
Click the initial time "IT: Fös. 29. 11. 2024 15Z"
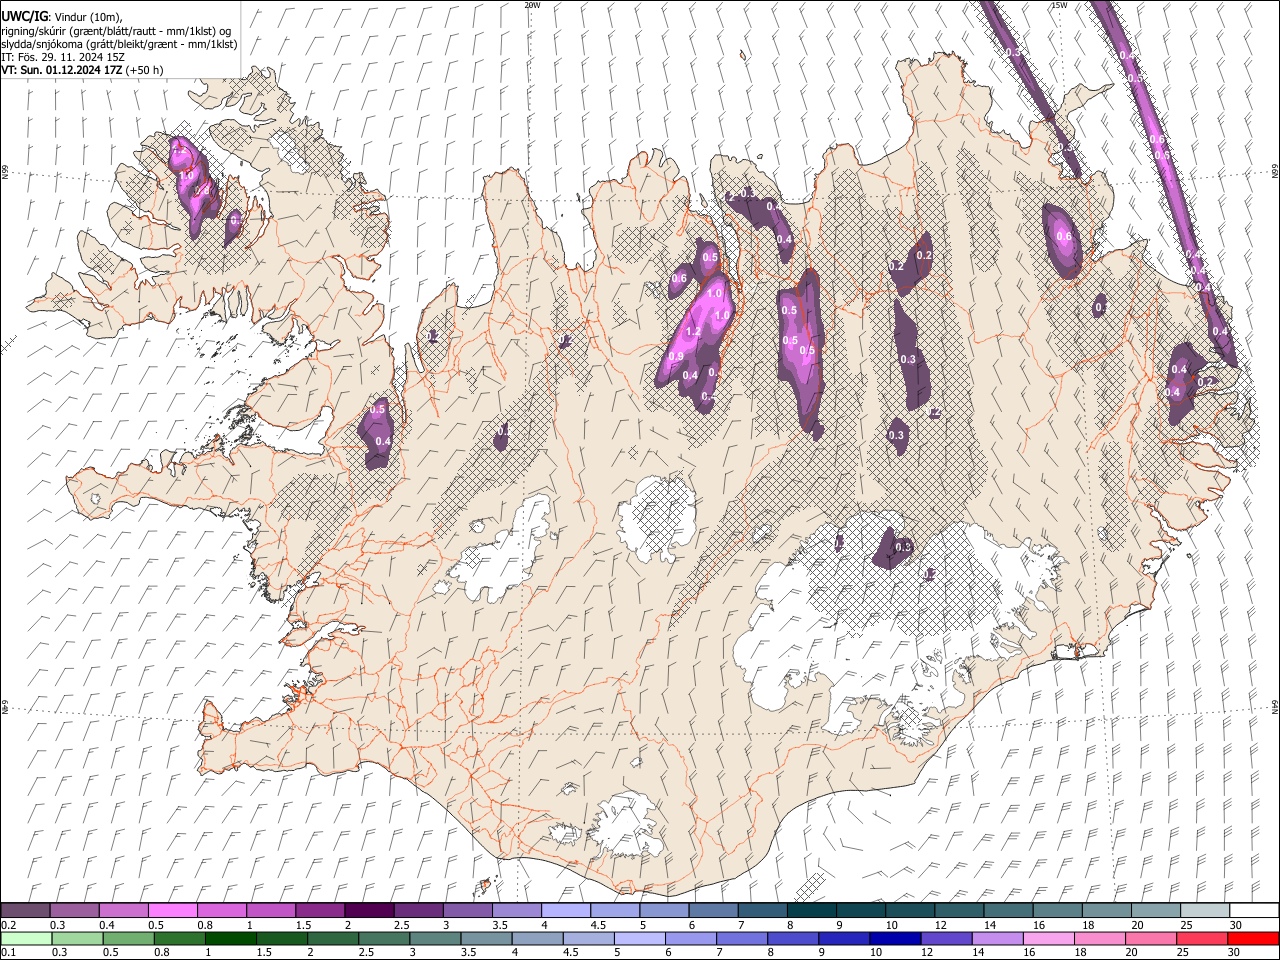click(x=63, y=57)
